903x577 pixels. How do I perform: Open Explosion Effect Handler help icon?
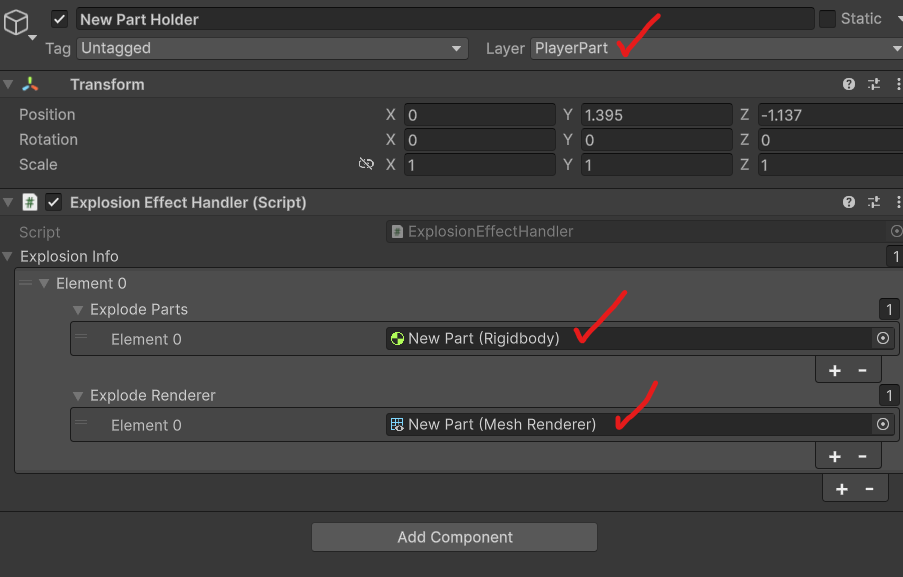tap(849, 203)
